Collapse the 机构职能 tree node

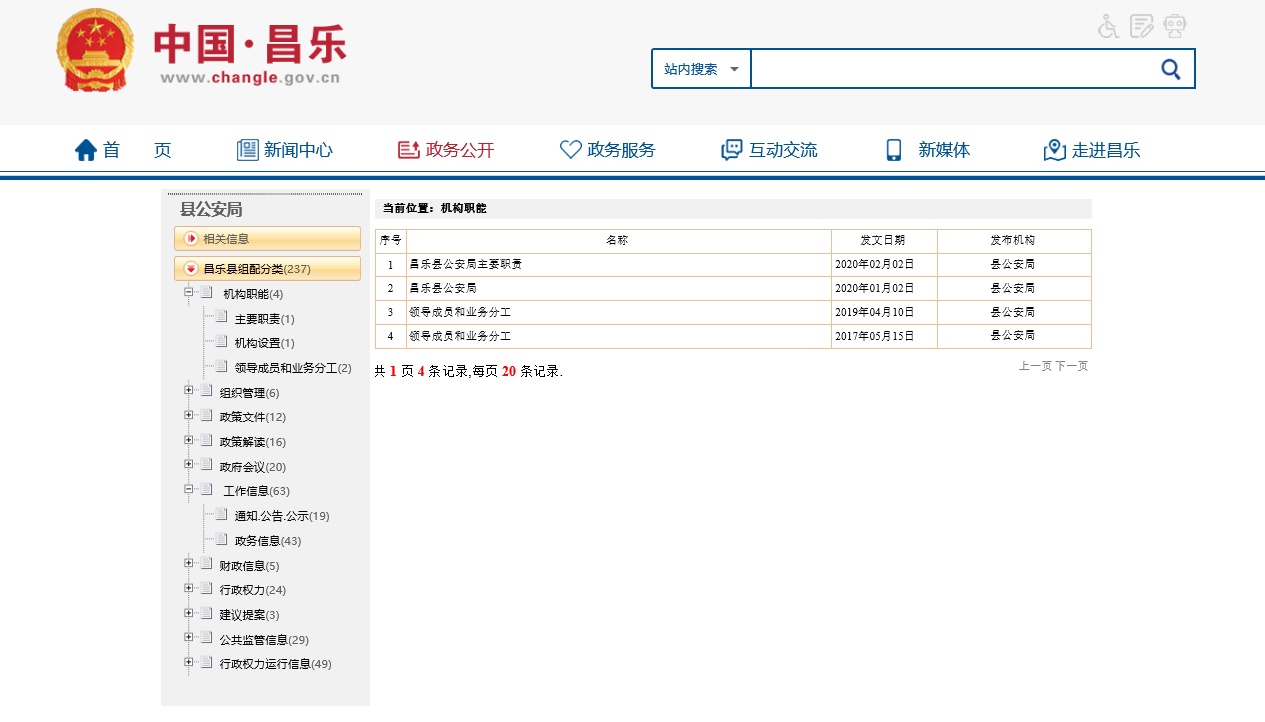tap(188, 293)
